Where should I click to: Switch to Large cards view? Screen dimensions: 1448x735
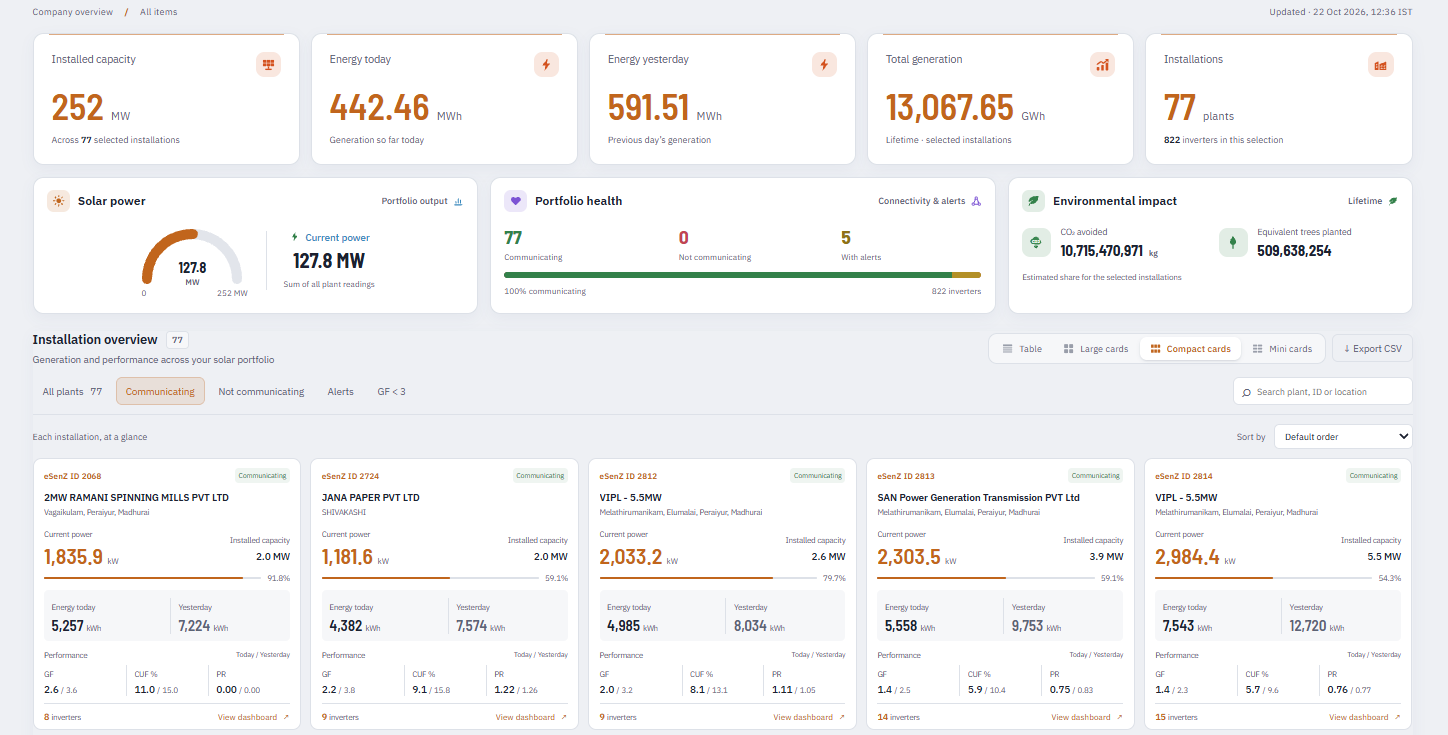(x=1095, y=349)
